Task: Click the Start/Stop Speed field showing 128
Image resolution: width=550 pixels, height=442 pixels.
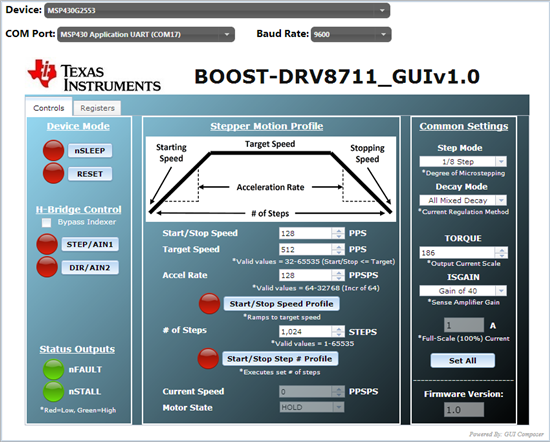Action: pos(306,233)
